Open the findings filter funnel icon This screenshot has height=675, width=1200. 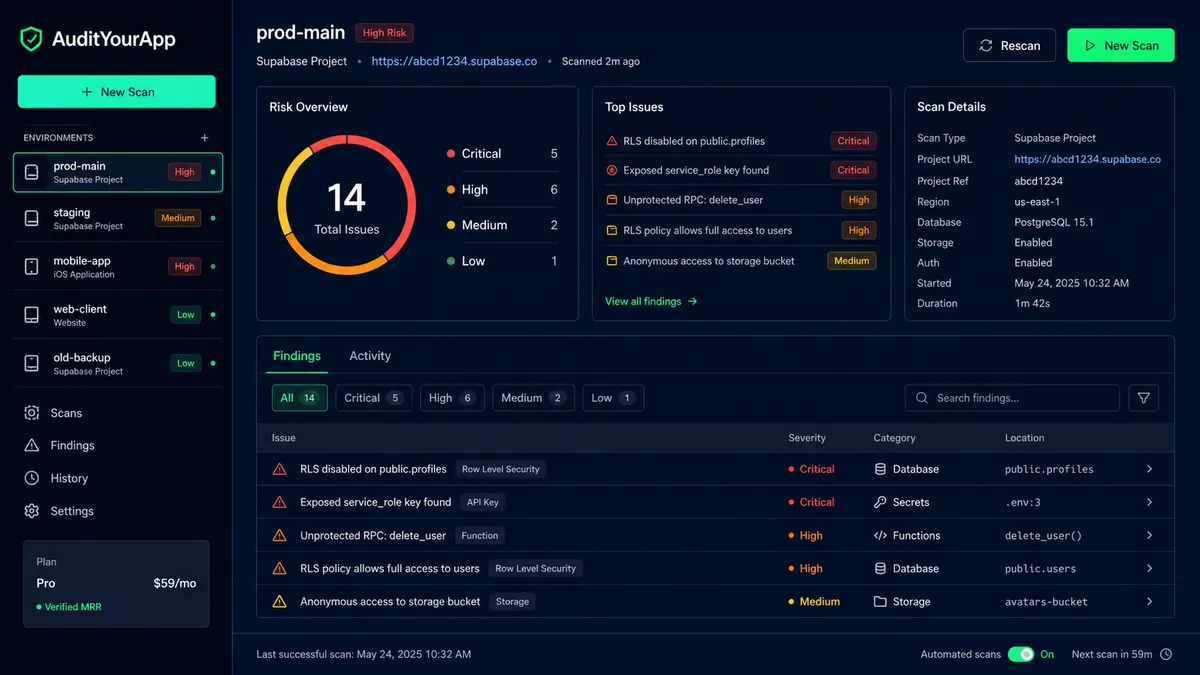pyautogui.click(x=1144, y=398)
